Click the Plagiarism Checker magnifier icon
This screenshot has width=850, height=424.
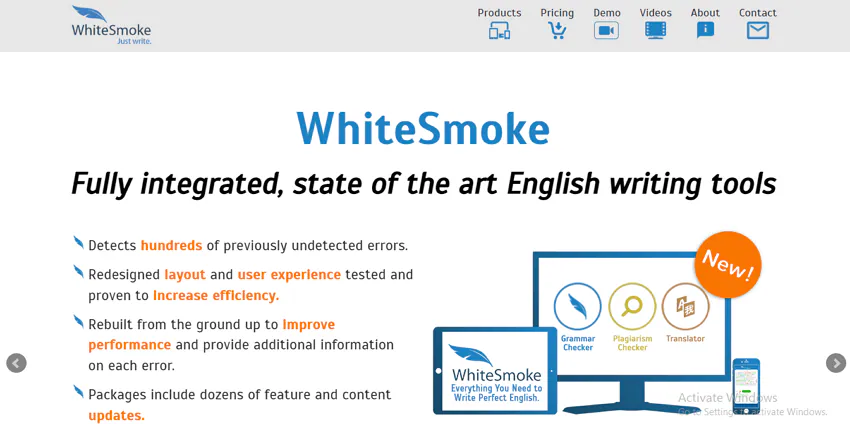[632, 306]
